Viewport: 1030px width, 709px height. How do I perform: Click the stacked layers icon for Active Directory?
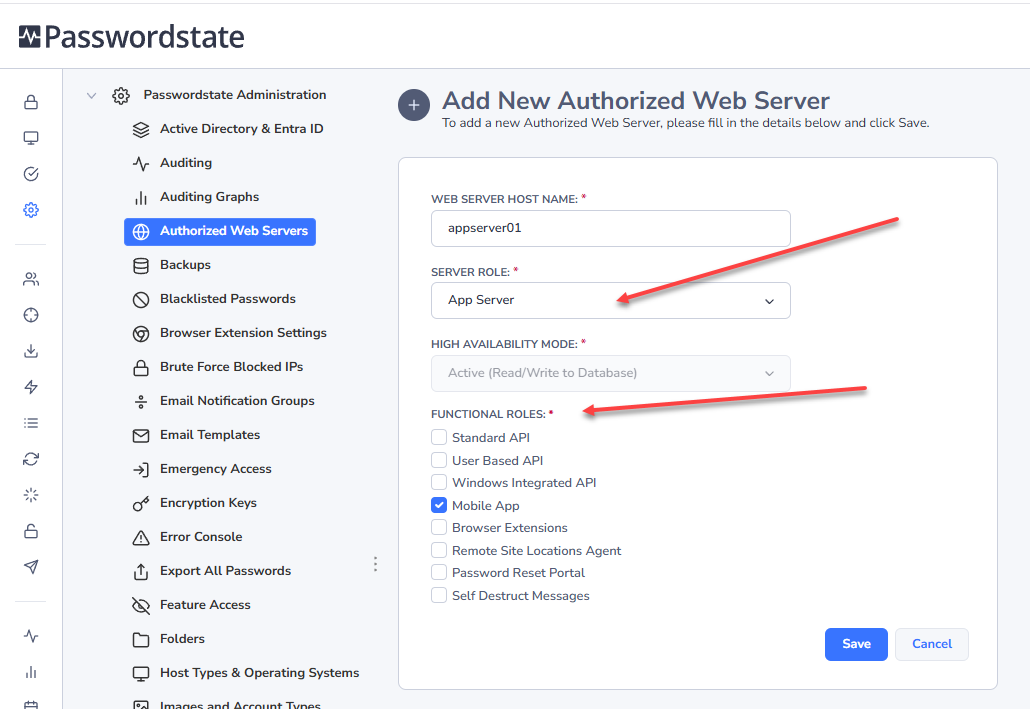tap(141, 129)
